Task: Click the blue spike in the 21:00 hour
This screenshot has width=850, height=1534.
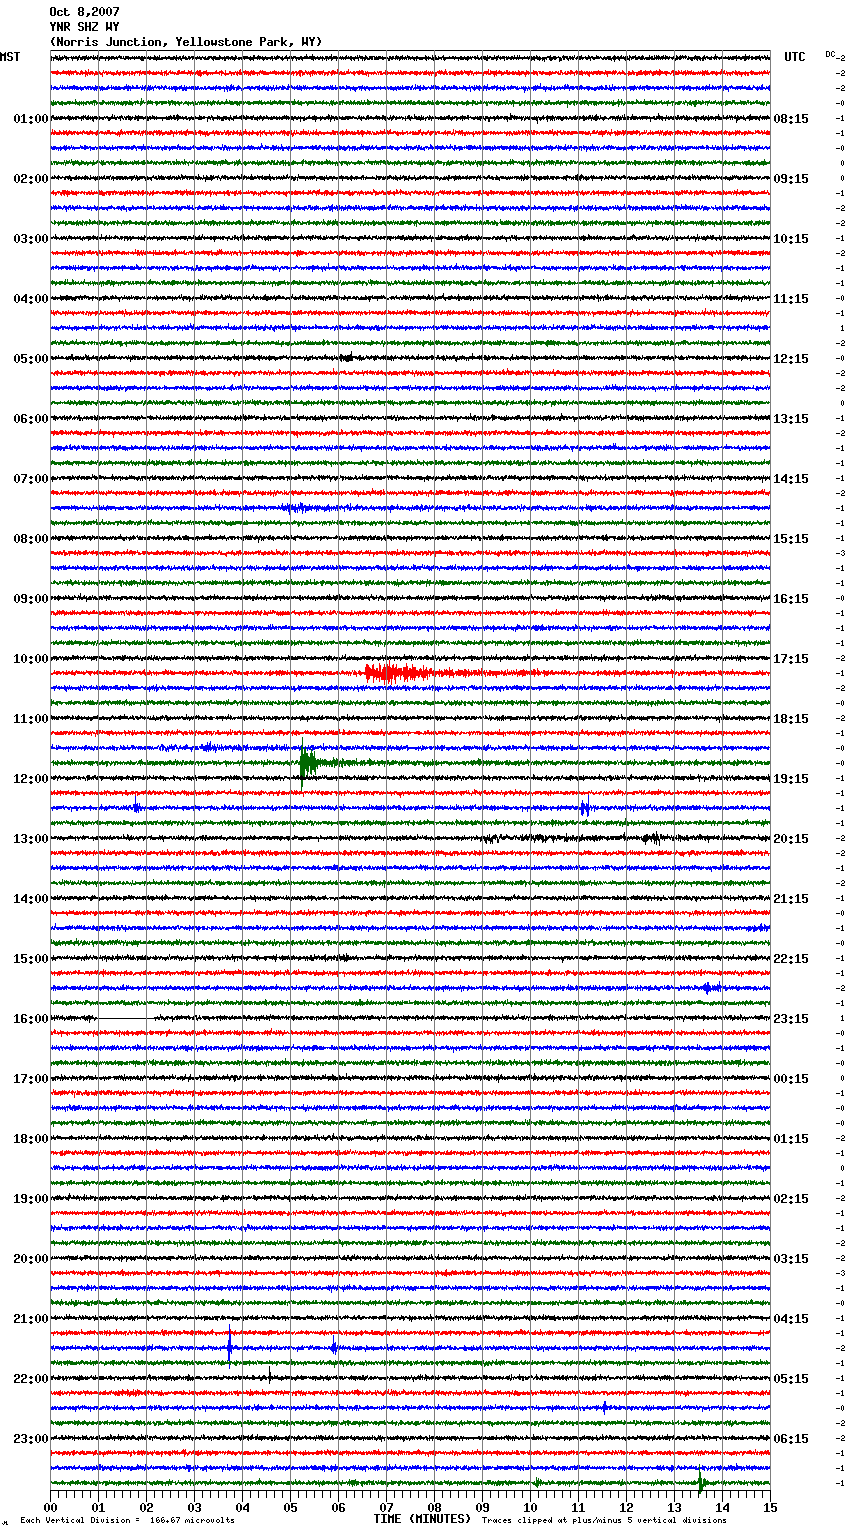Action: click(x=230, y=1347)
